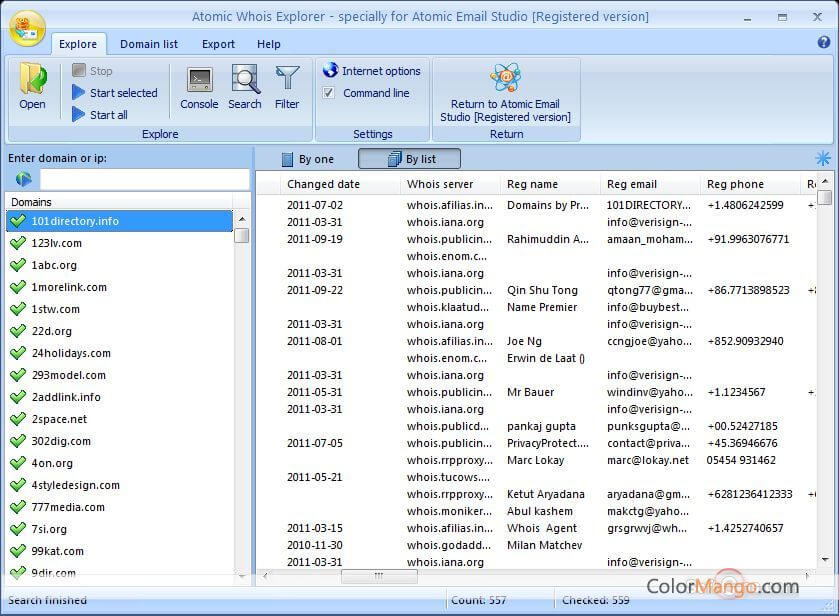Sort by Changed date column
Image resolution: width=839 pixels, height=616 pixels.
click(340, 184)
